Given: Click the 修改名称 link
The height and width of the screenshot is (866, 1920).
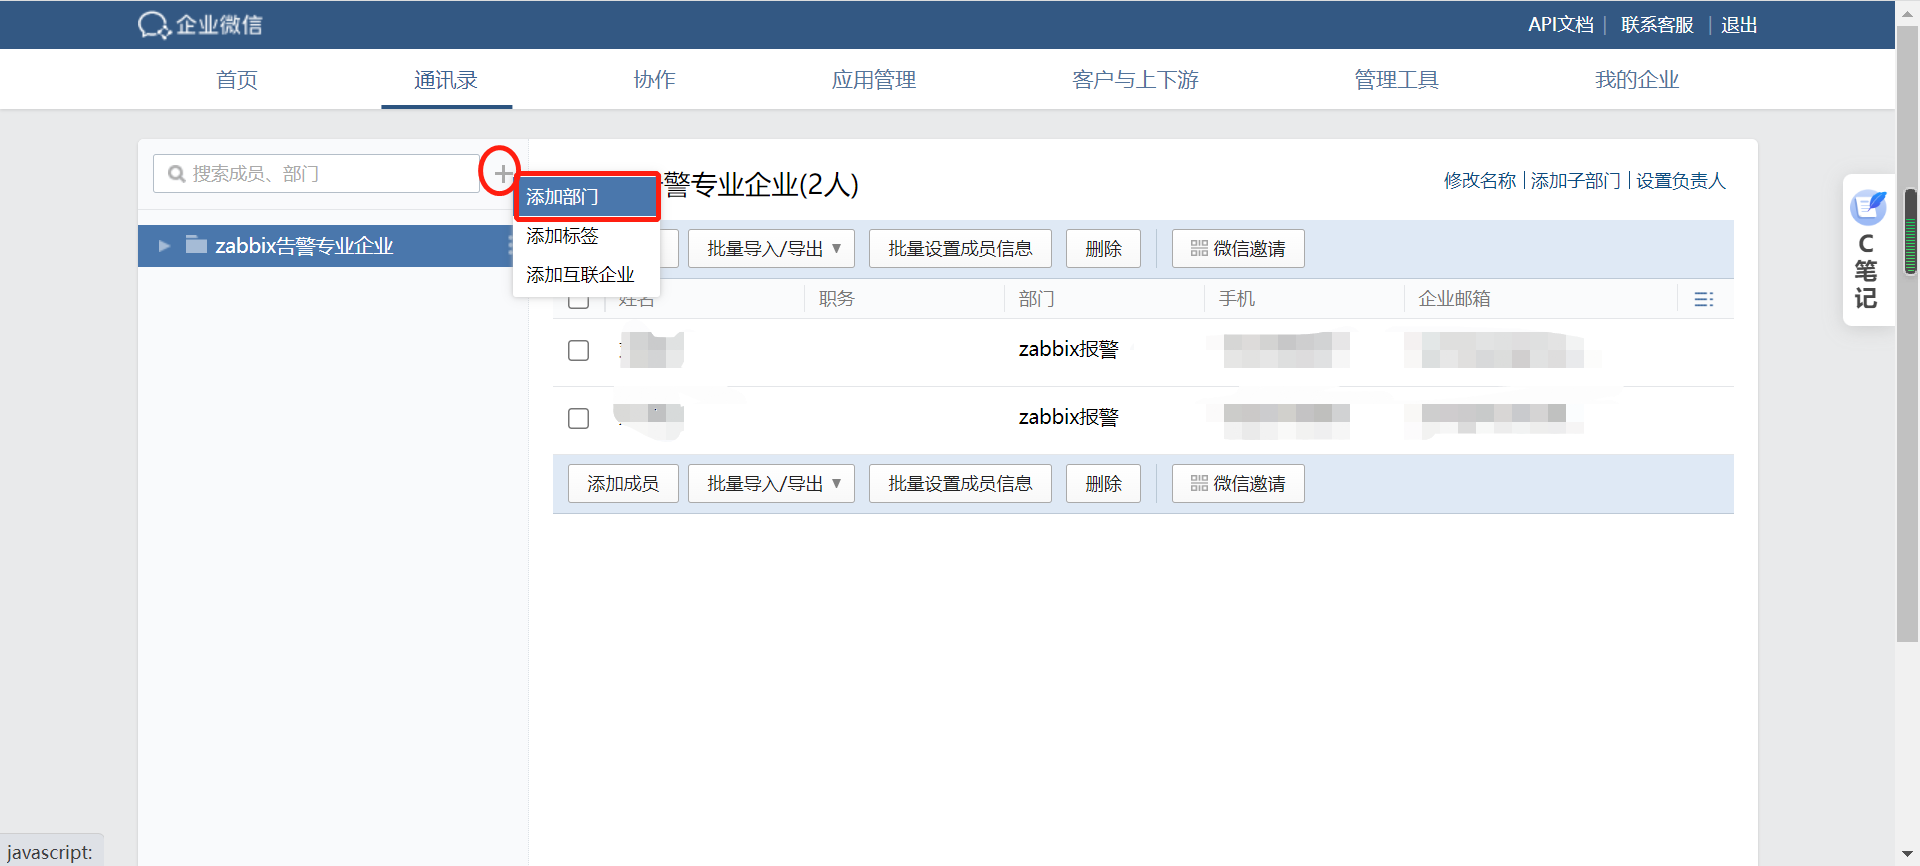Looking at the screenshot, I should coord(1480,181).
